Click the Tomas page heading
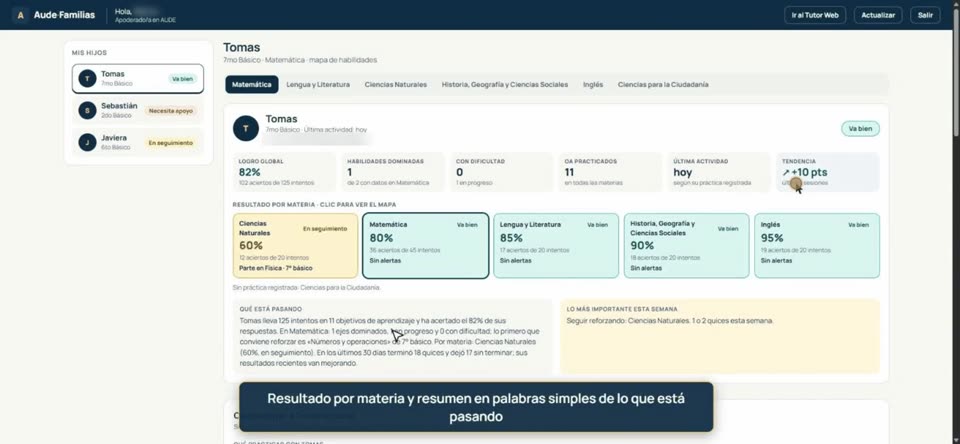The height and width of the screenshot is (444, 960). click(x=241, y=47)
